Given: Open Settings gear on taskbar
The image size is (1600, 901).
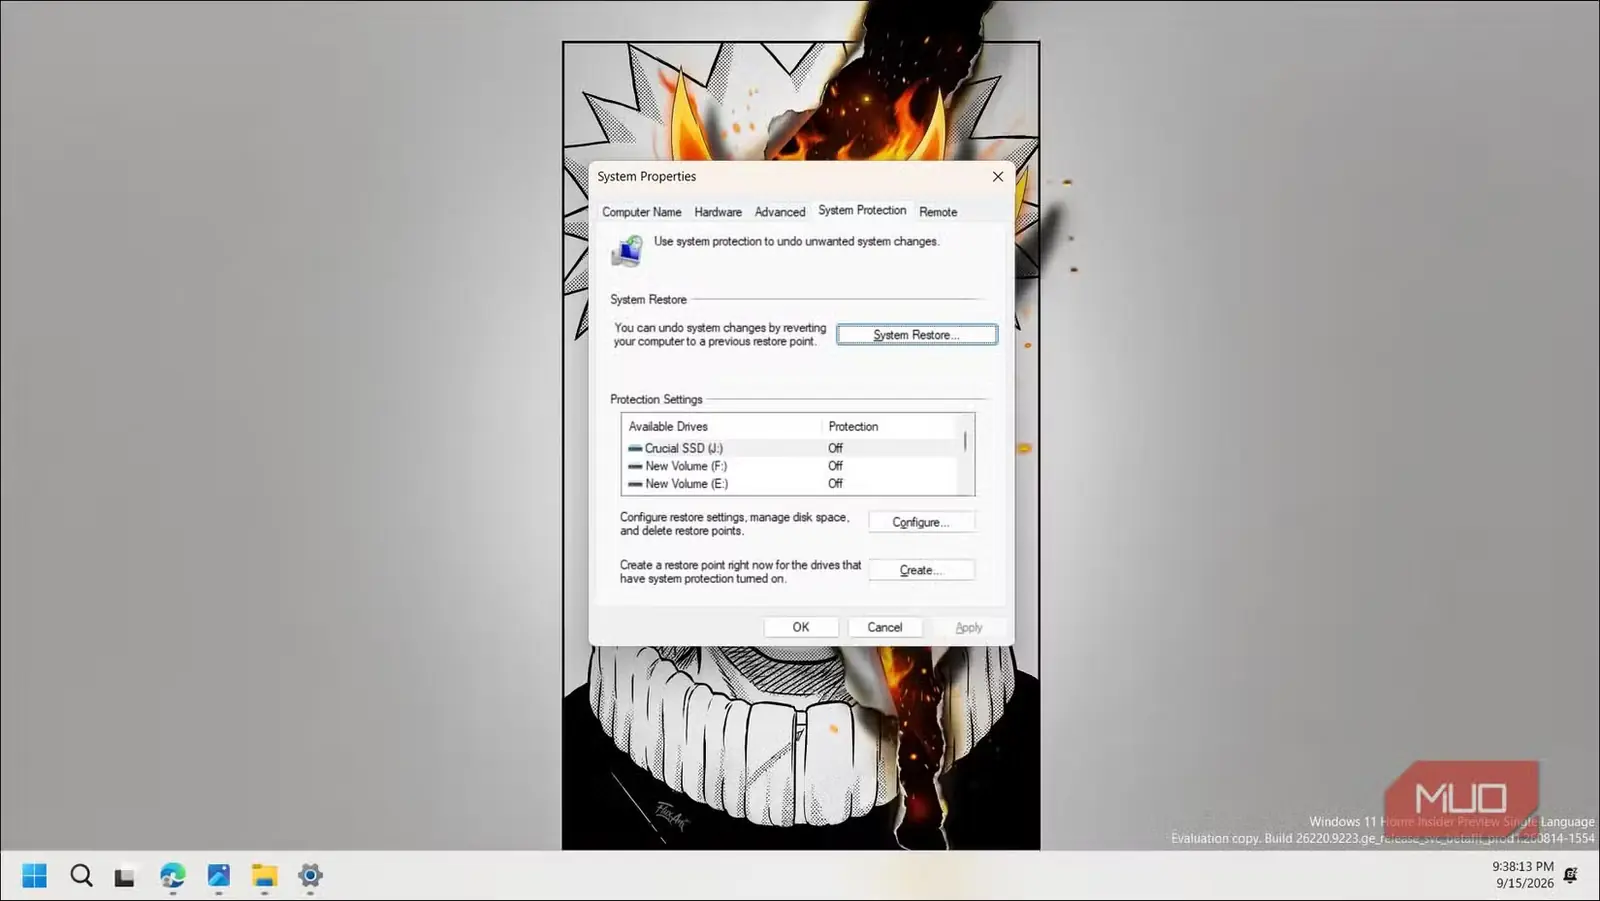Looking at the screenshot, I should coord(310,876).
